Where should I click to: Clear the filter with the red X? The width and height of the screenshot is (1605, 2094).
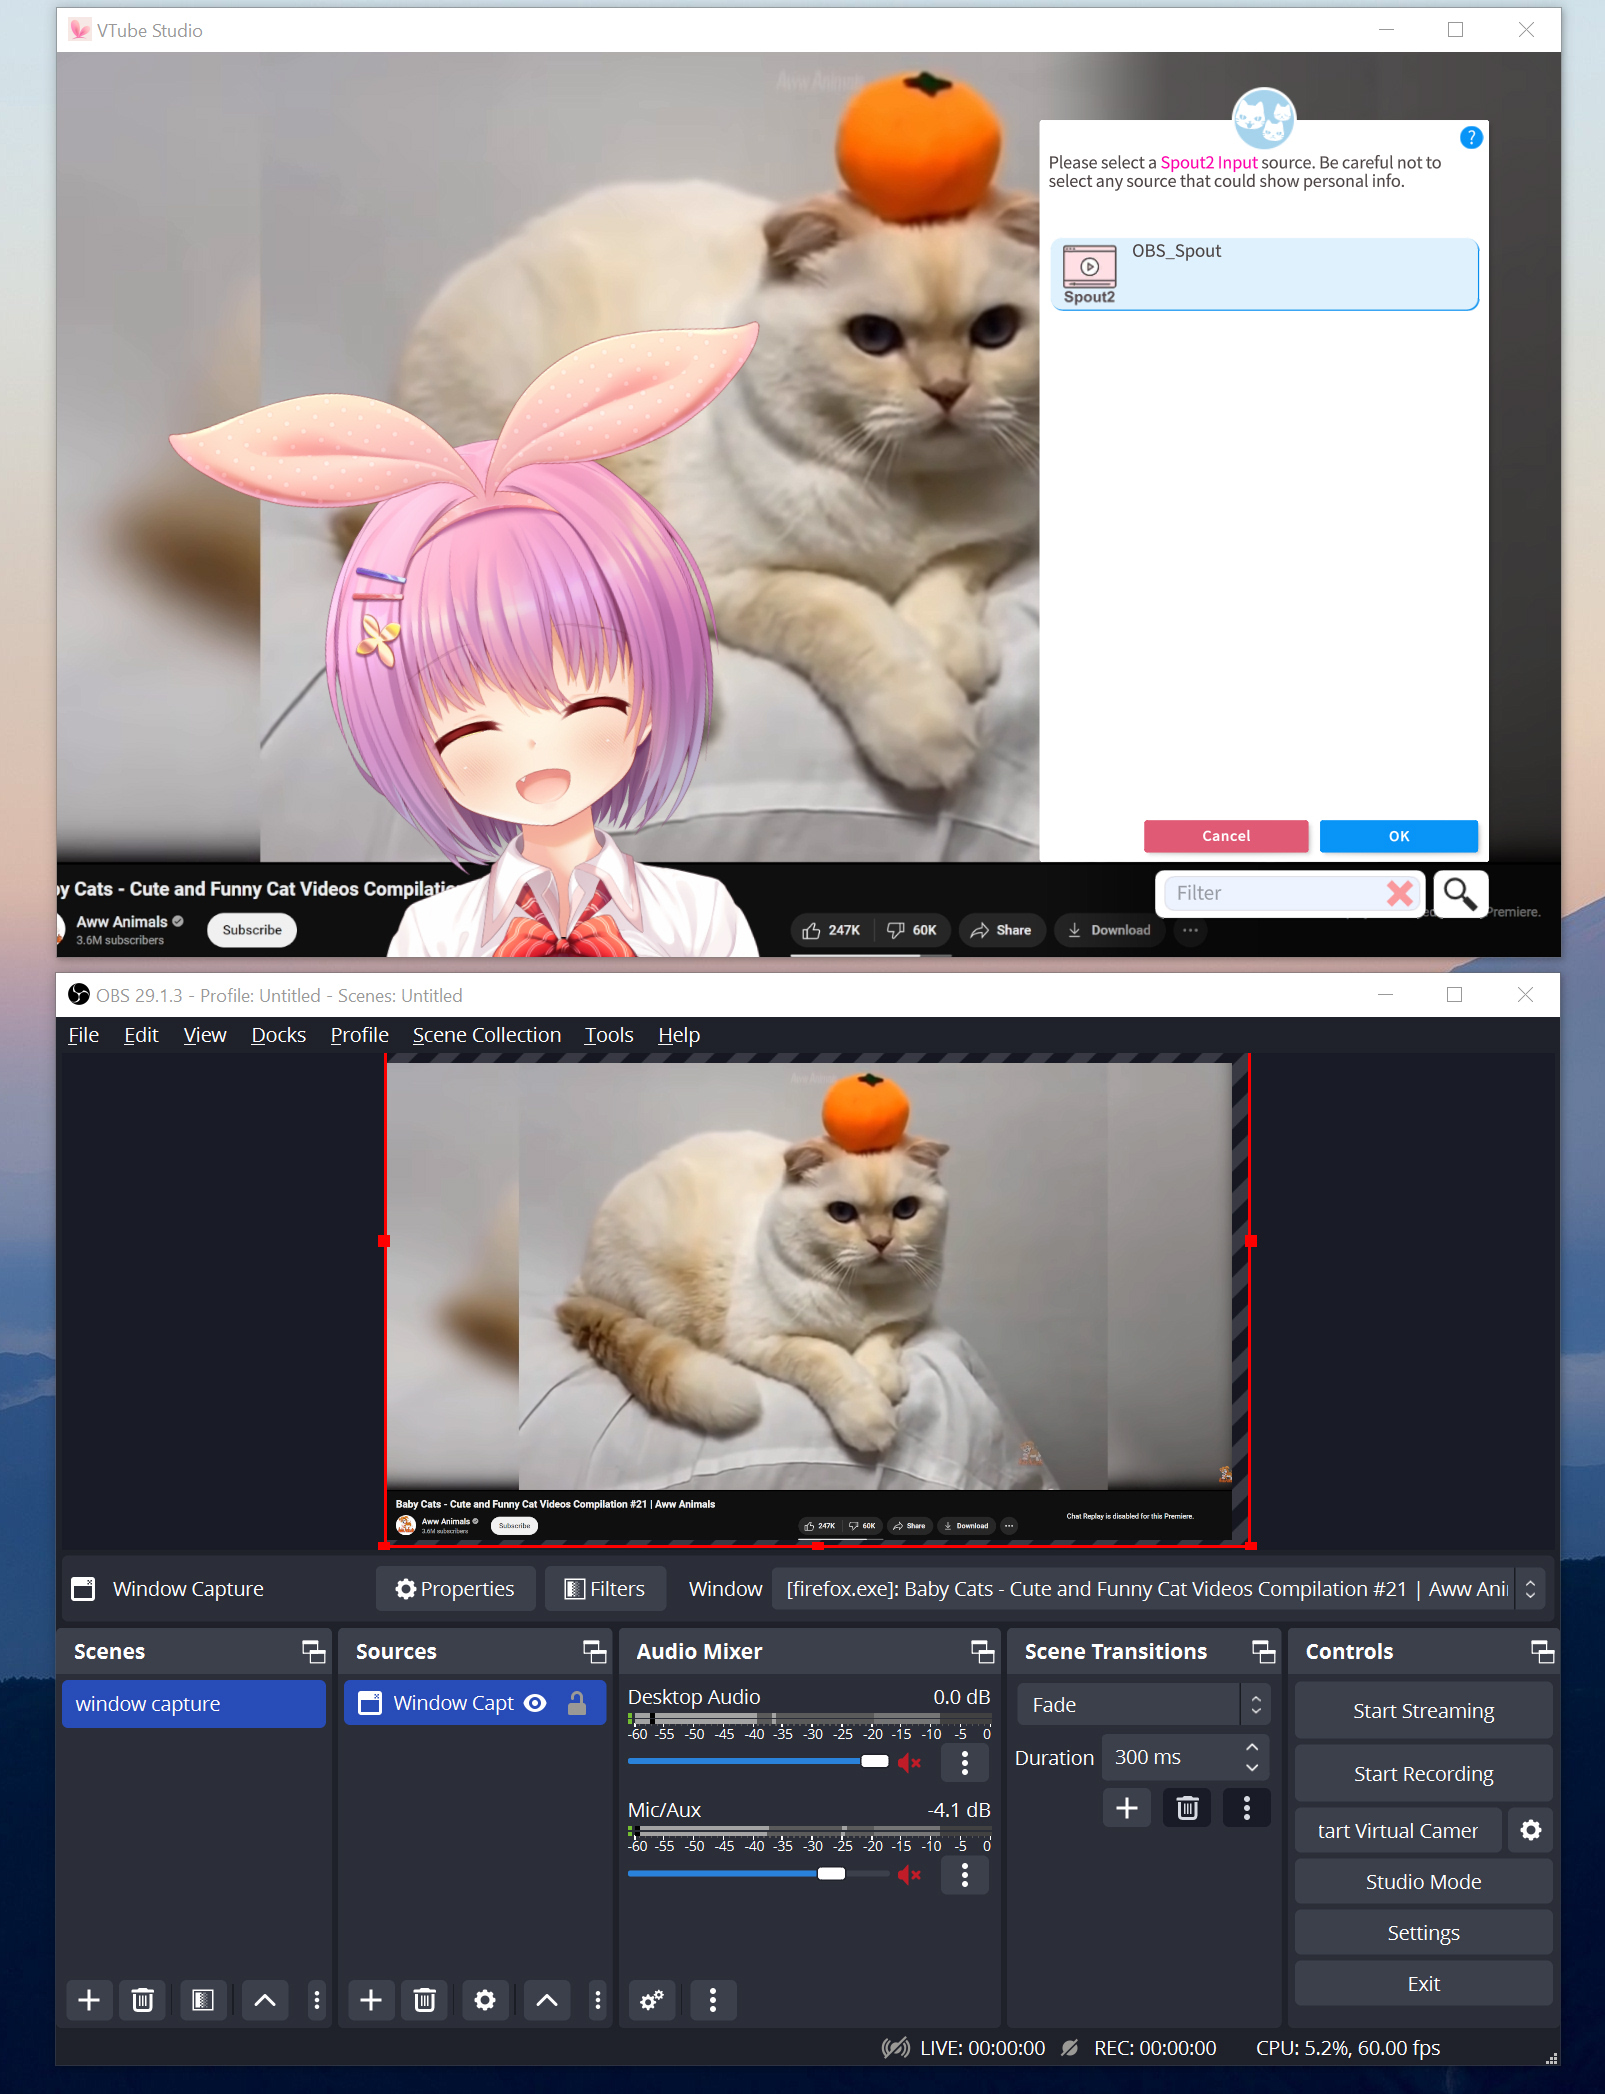tap(1400, 892)
